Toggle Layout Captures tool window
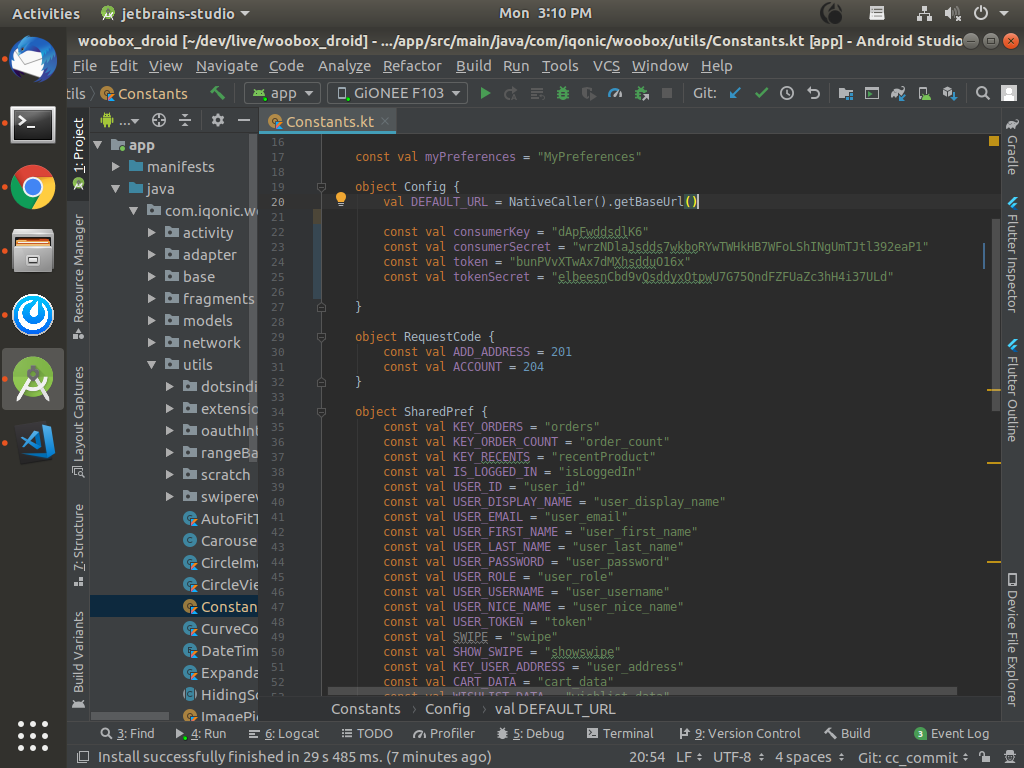This screenshot has height=768, width=1024. (78, 421)
